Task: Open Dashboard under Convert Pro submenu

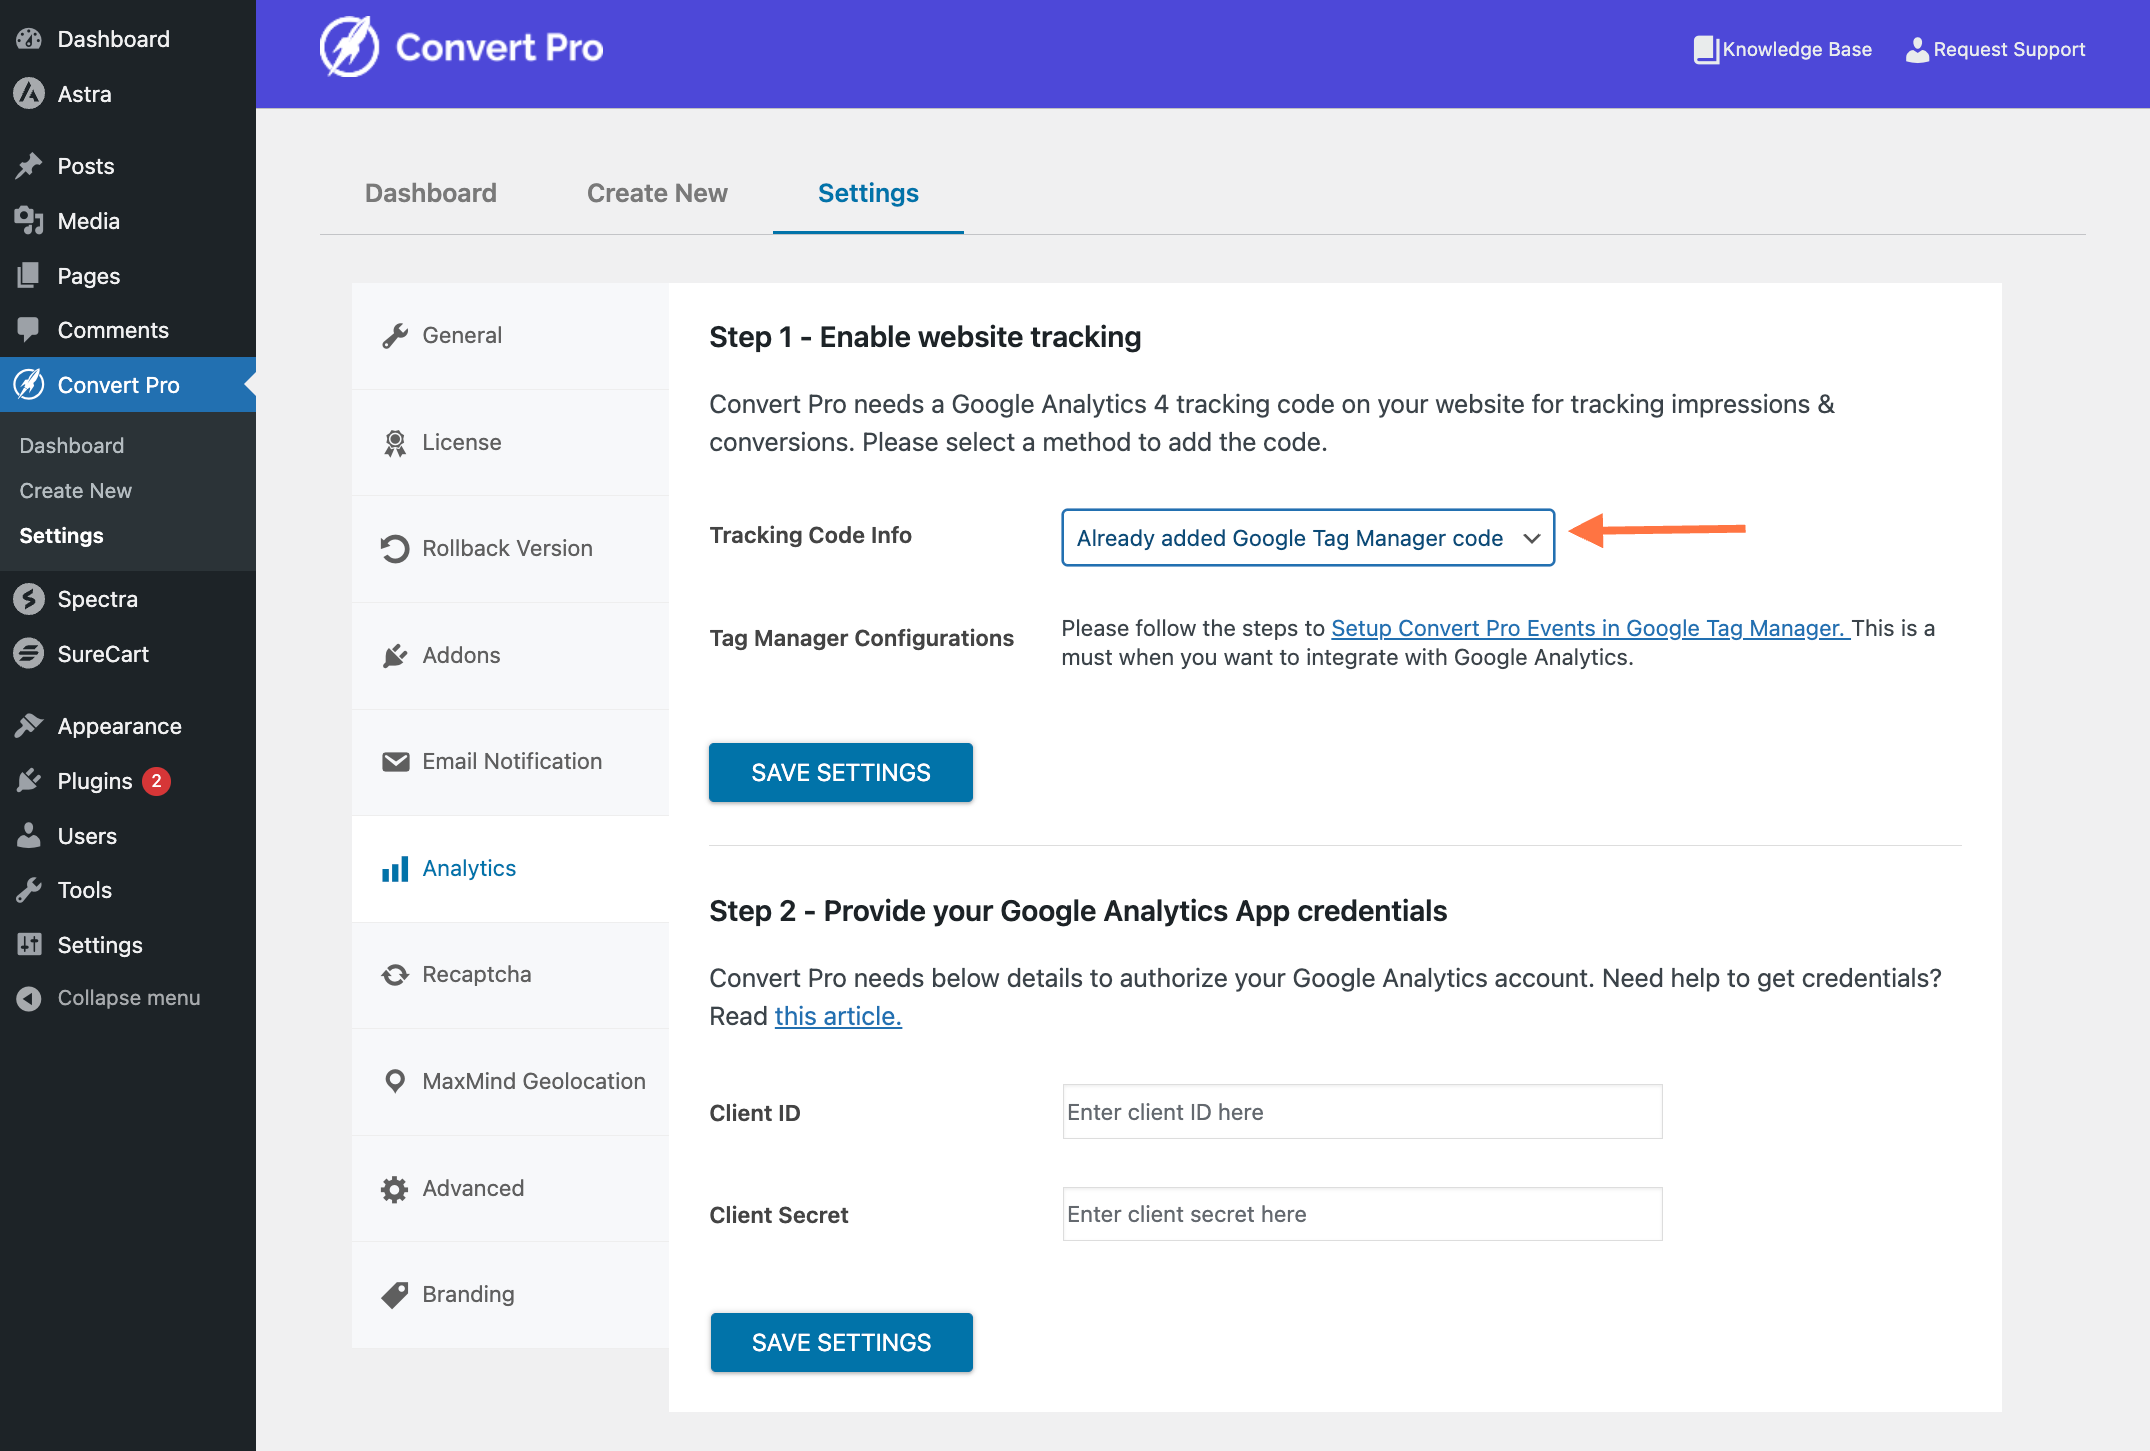Action: (72, 446)
